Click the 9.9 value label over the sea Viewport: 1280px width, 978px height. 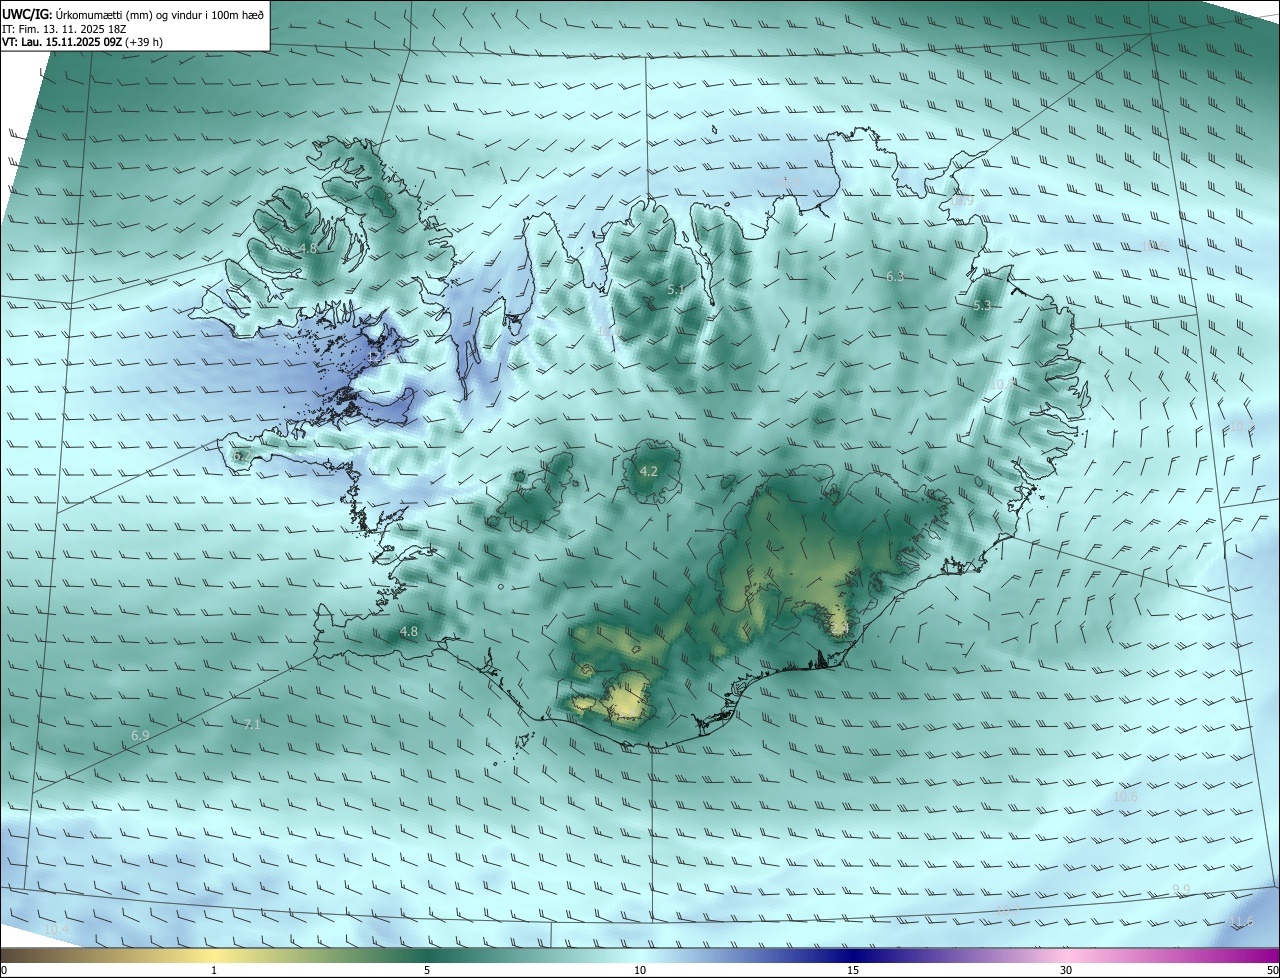click(x=1181, y=889)
